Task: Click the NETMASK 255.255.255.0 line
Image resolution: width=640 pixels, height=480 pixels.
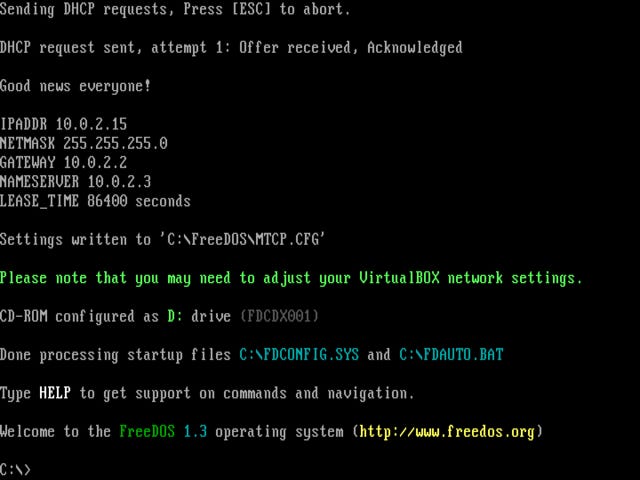Action: [84, 143]
